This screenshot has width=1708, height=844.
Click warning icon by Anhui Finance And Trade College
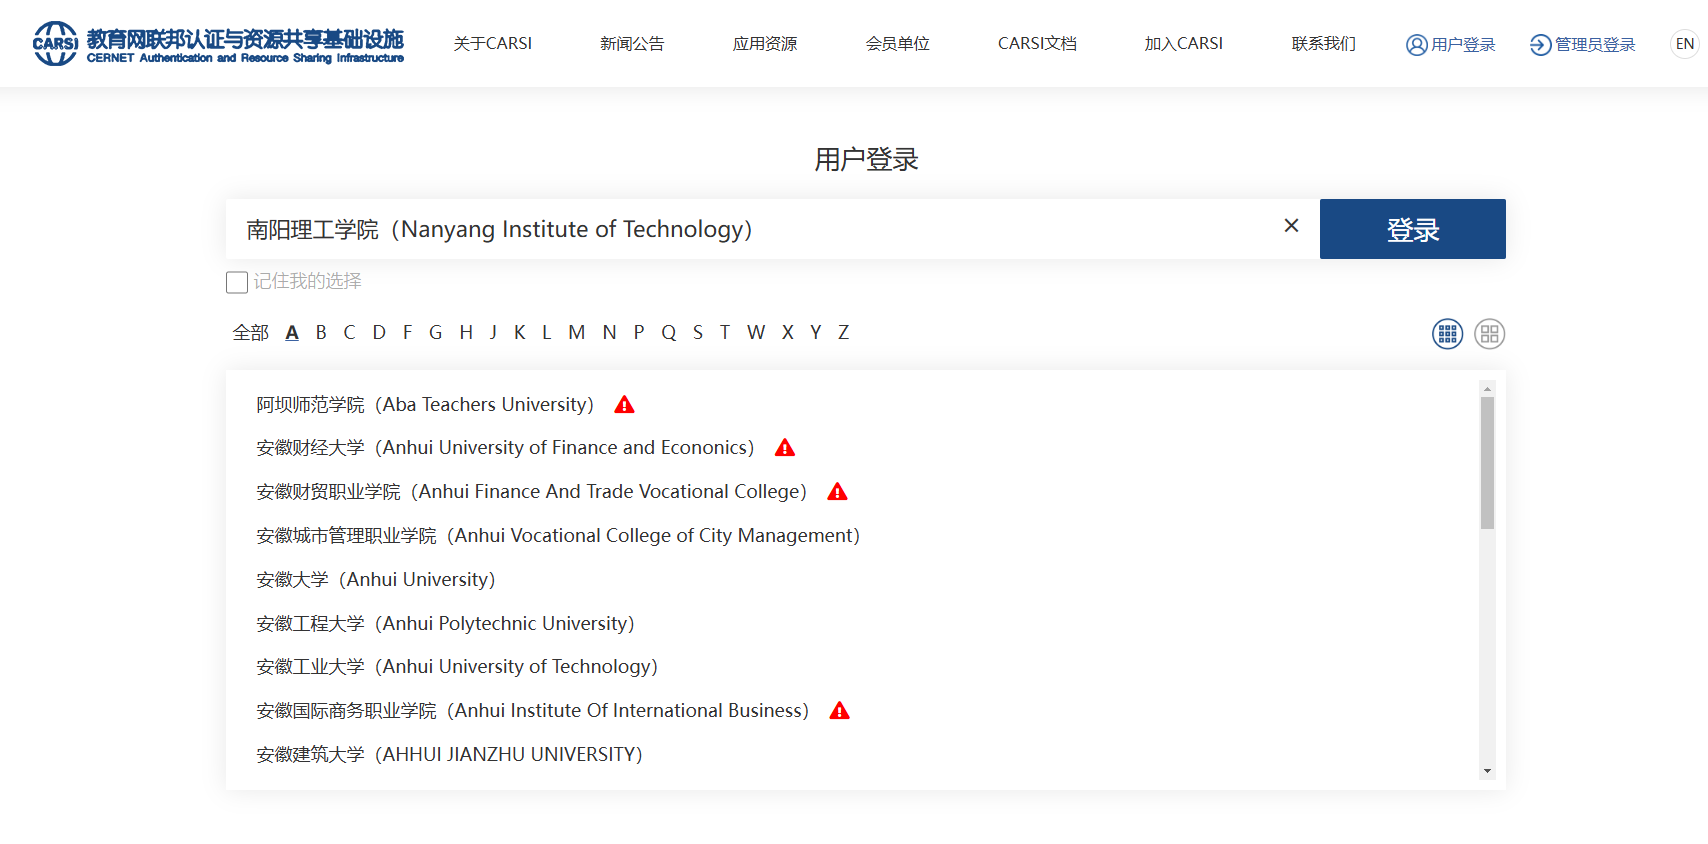[837, 492]
